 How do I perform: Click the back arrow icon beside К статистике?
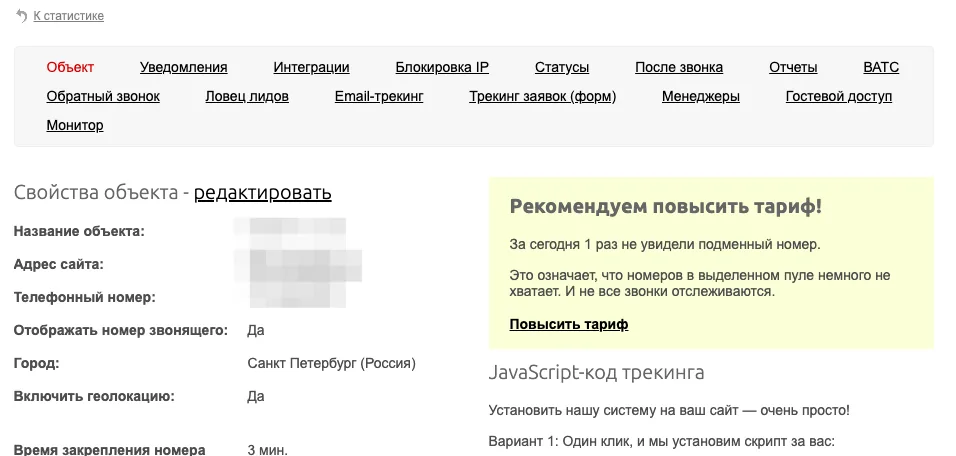tap(21, 16)
